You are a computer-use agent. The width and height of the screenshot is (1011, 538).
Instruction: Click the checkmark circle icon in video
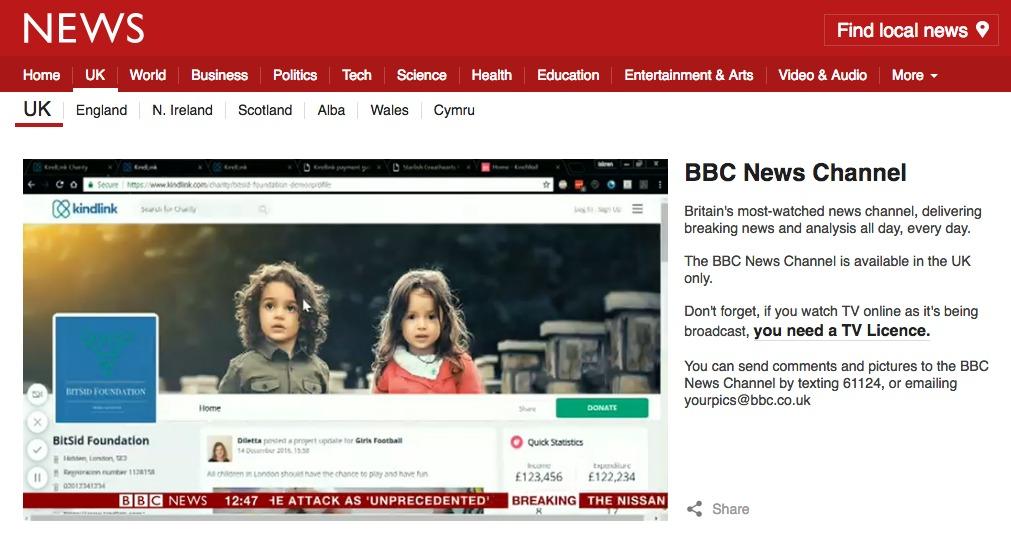click(37, 450)
